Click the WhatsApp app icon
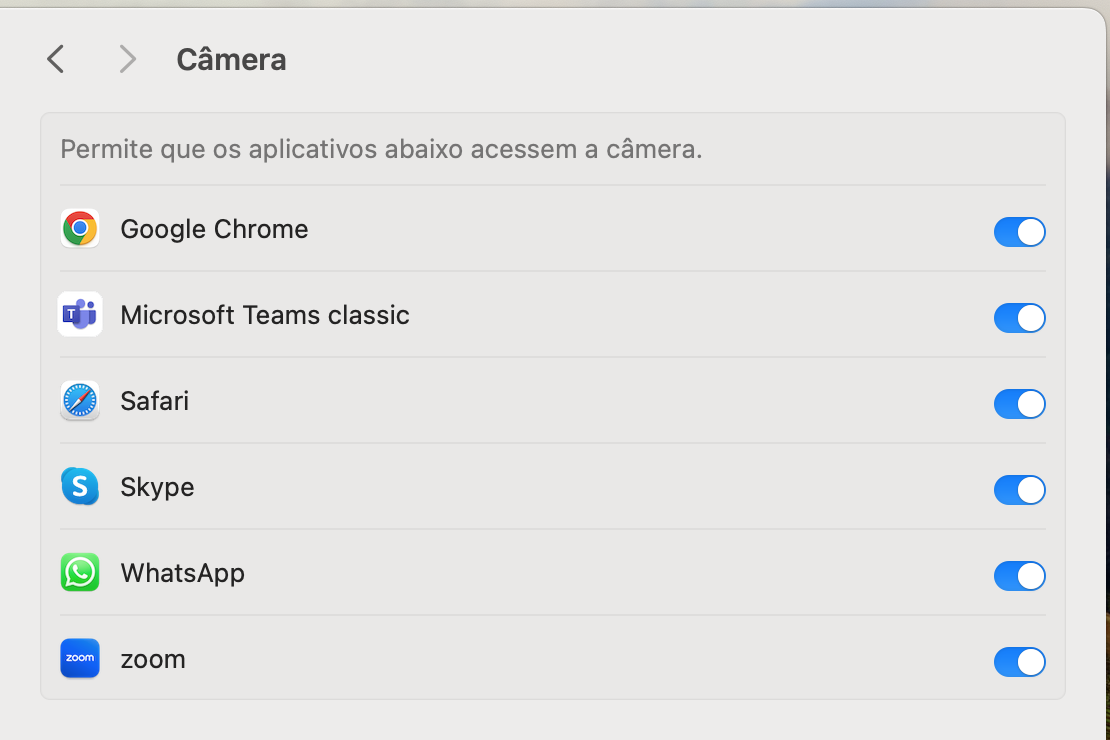Screen dimensions: 1110x740 click(80, 572)
